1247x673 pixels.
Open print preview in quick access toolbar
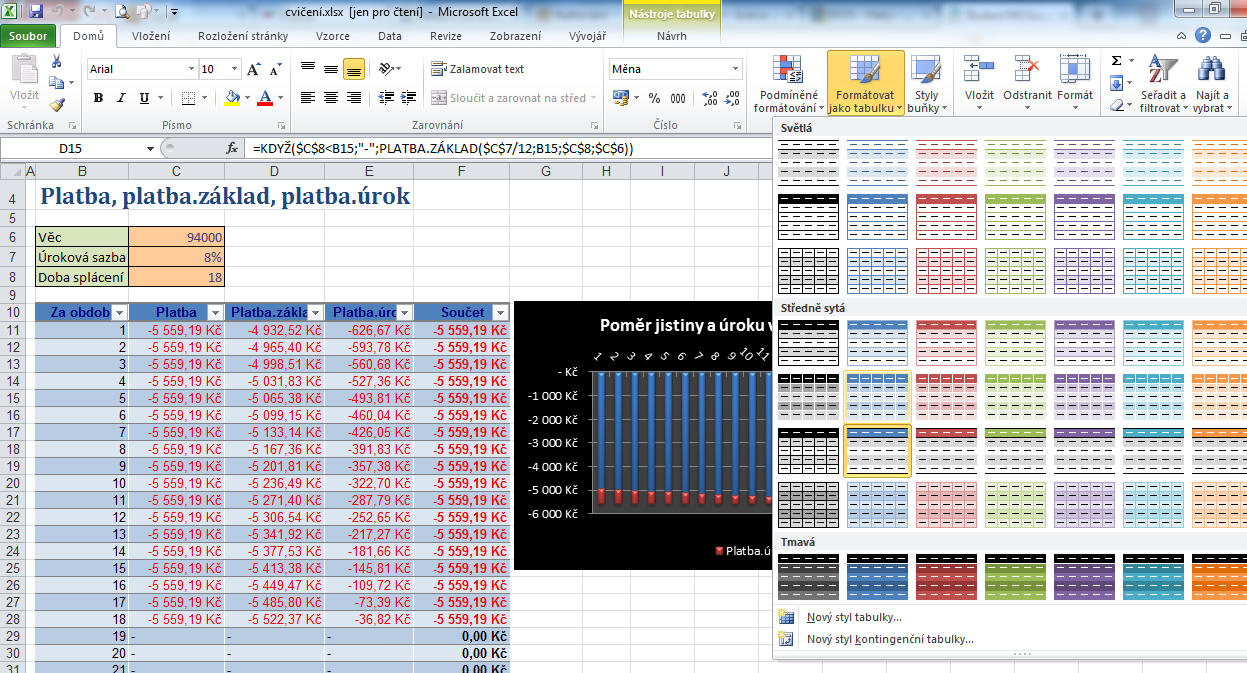122,12
